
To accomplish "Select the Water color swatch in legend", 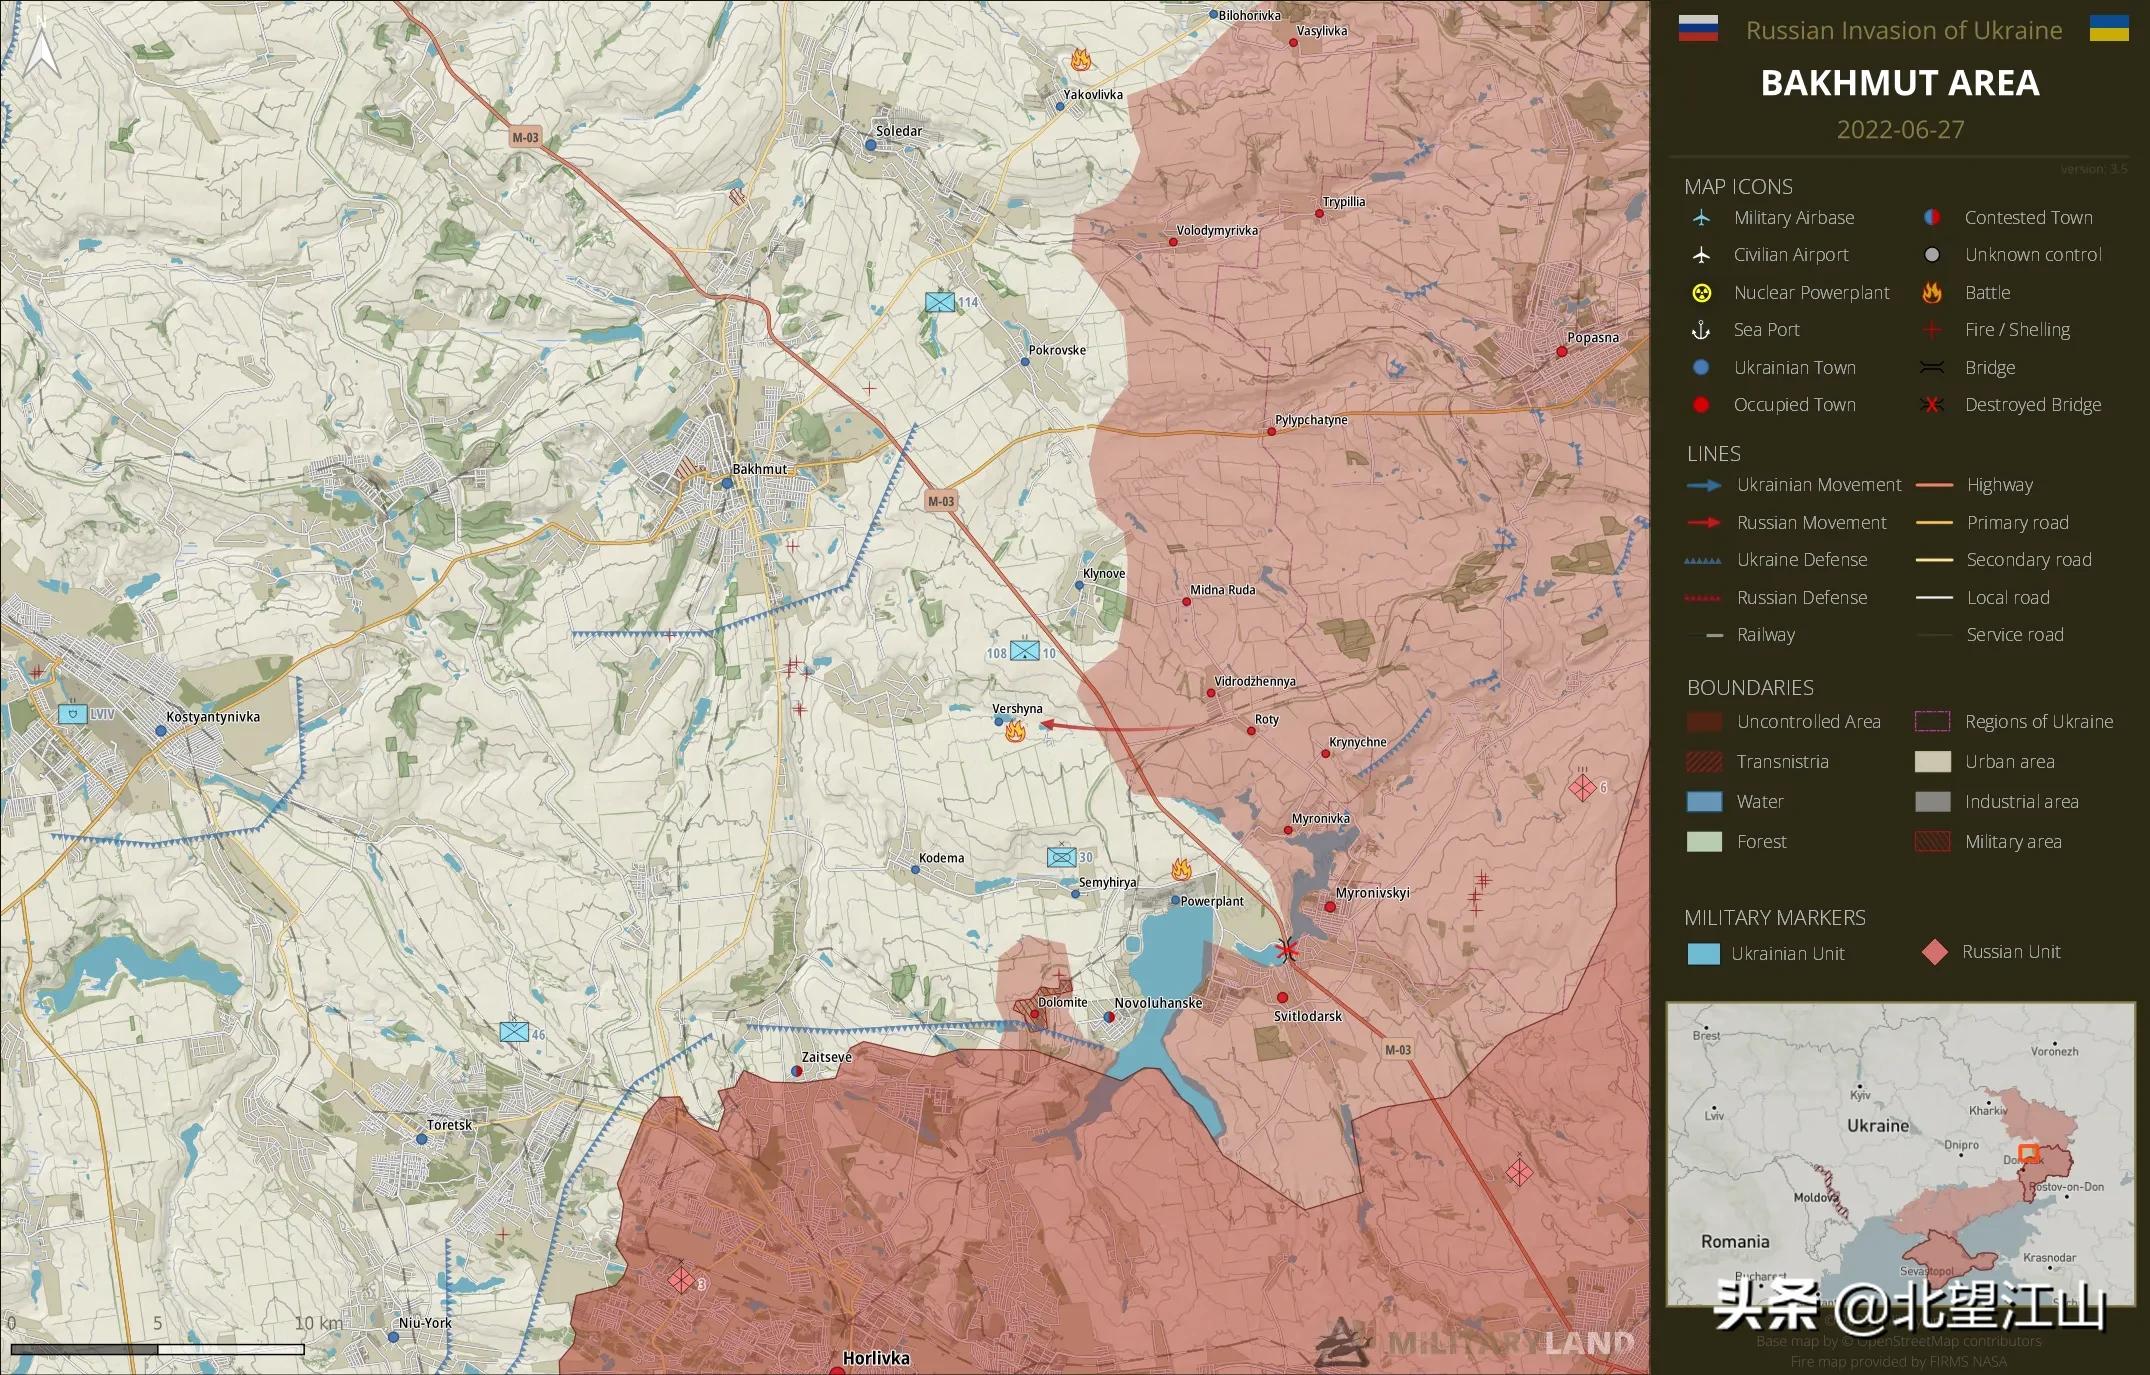I will (x=1703, y=801).
